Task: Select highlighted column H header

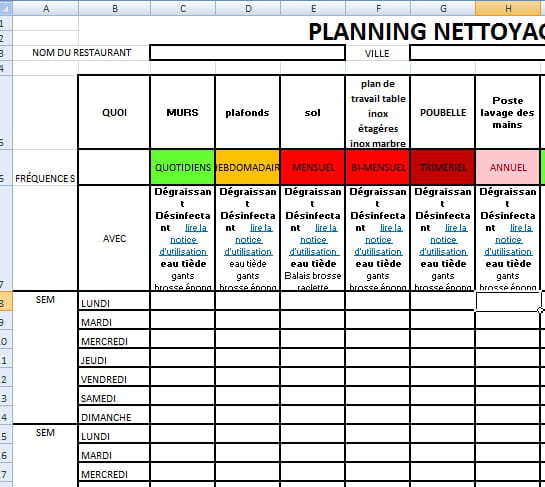Action: (508, 8)
